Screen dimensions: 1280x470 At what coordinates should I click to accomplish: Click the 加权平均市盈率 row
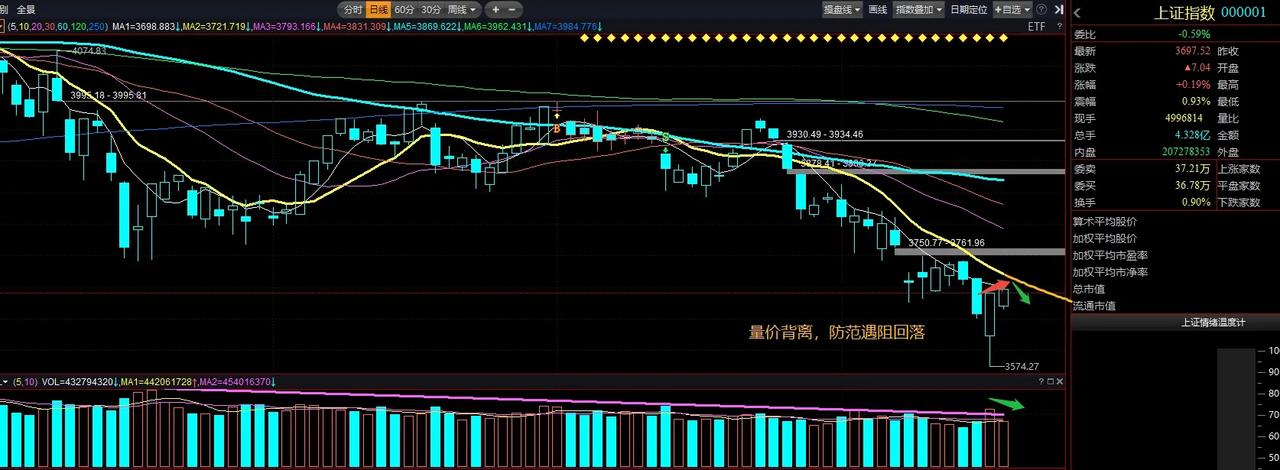1111,255
